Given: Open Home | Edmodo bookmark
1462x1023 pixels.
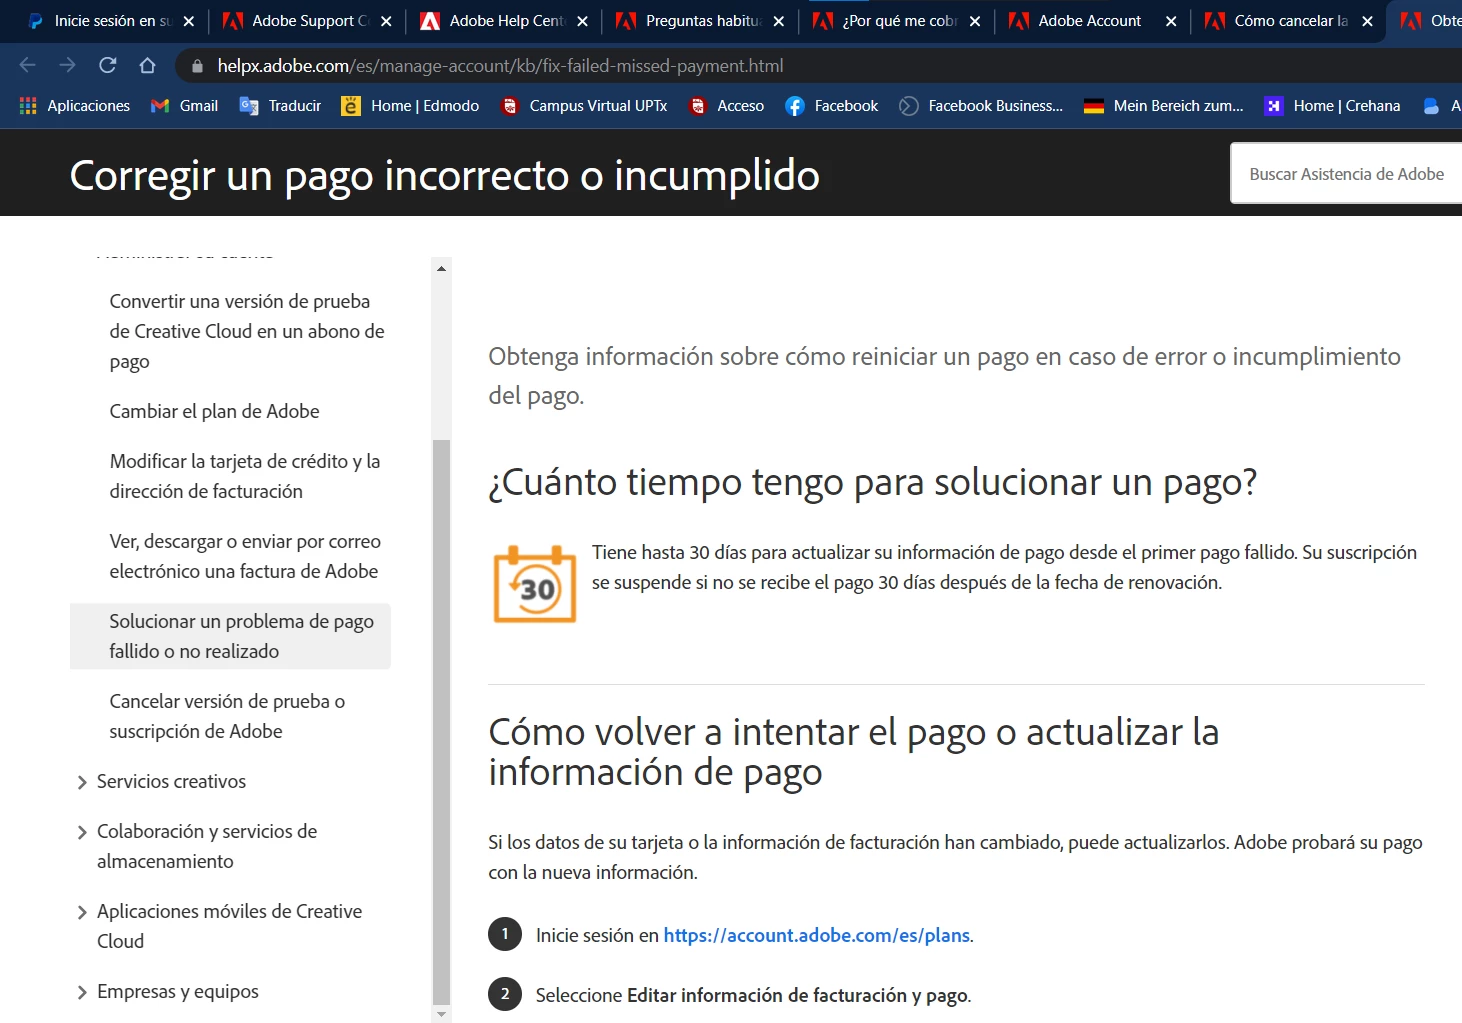Looking at the screenshot, I should [410, 105].
